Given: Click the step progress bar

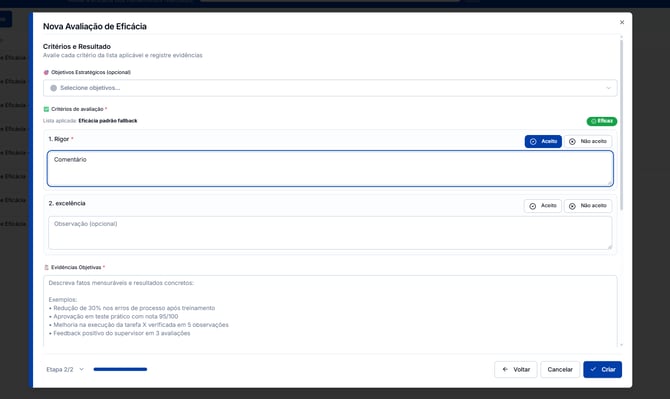Looking at the screenshot, I should point(120,369).
